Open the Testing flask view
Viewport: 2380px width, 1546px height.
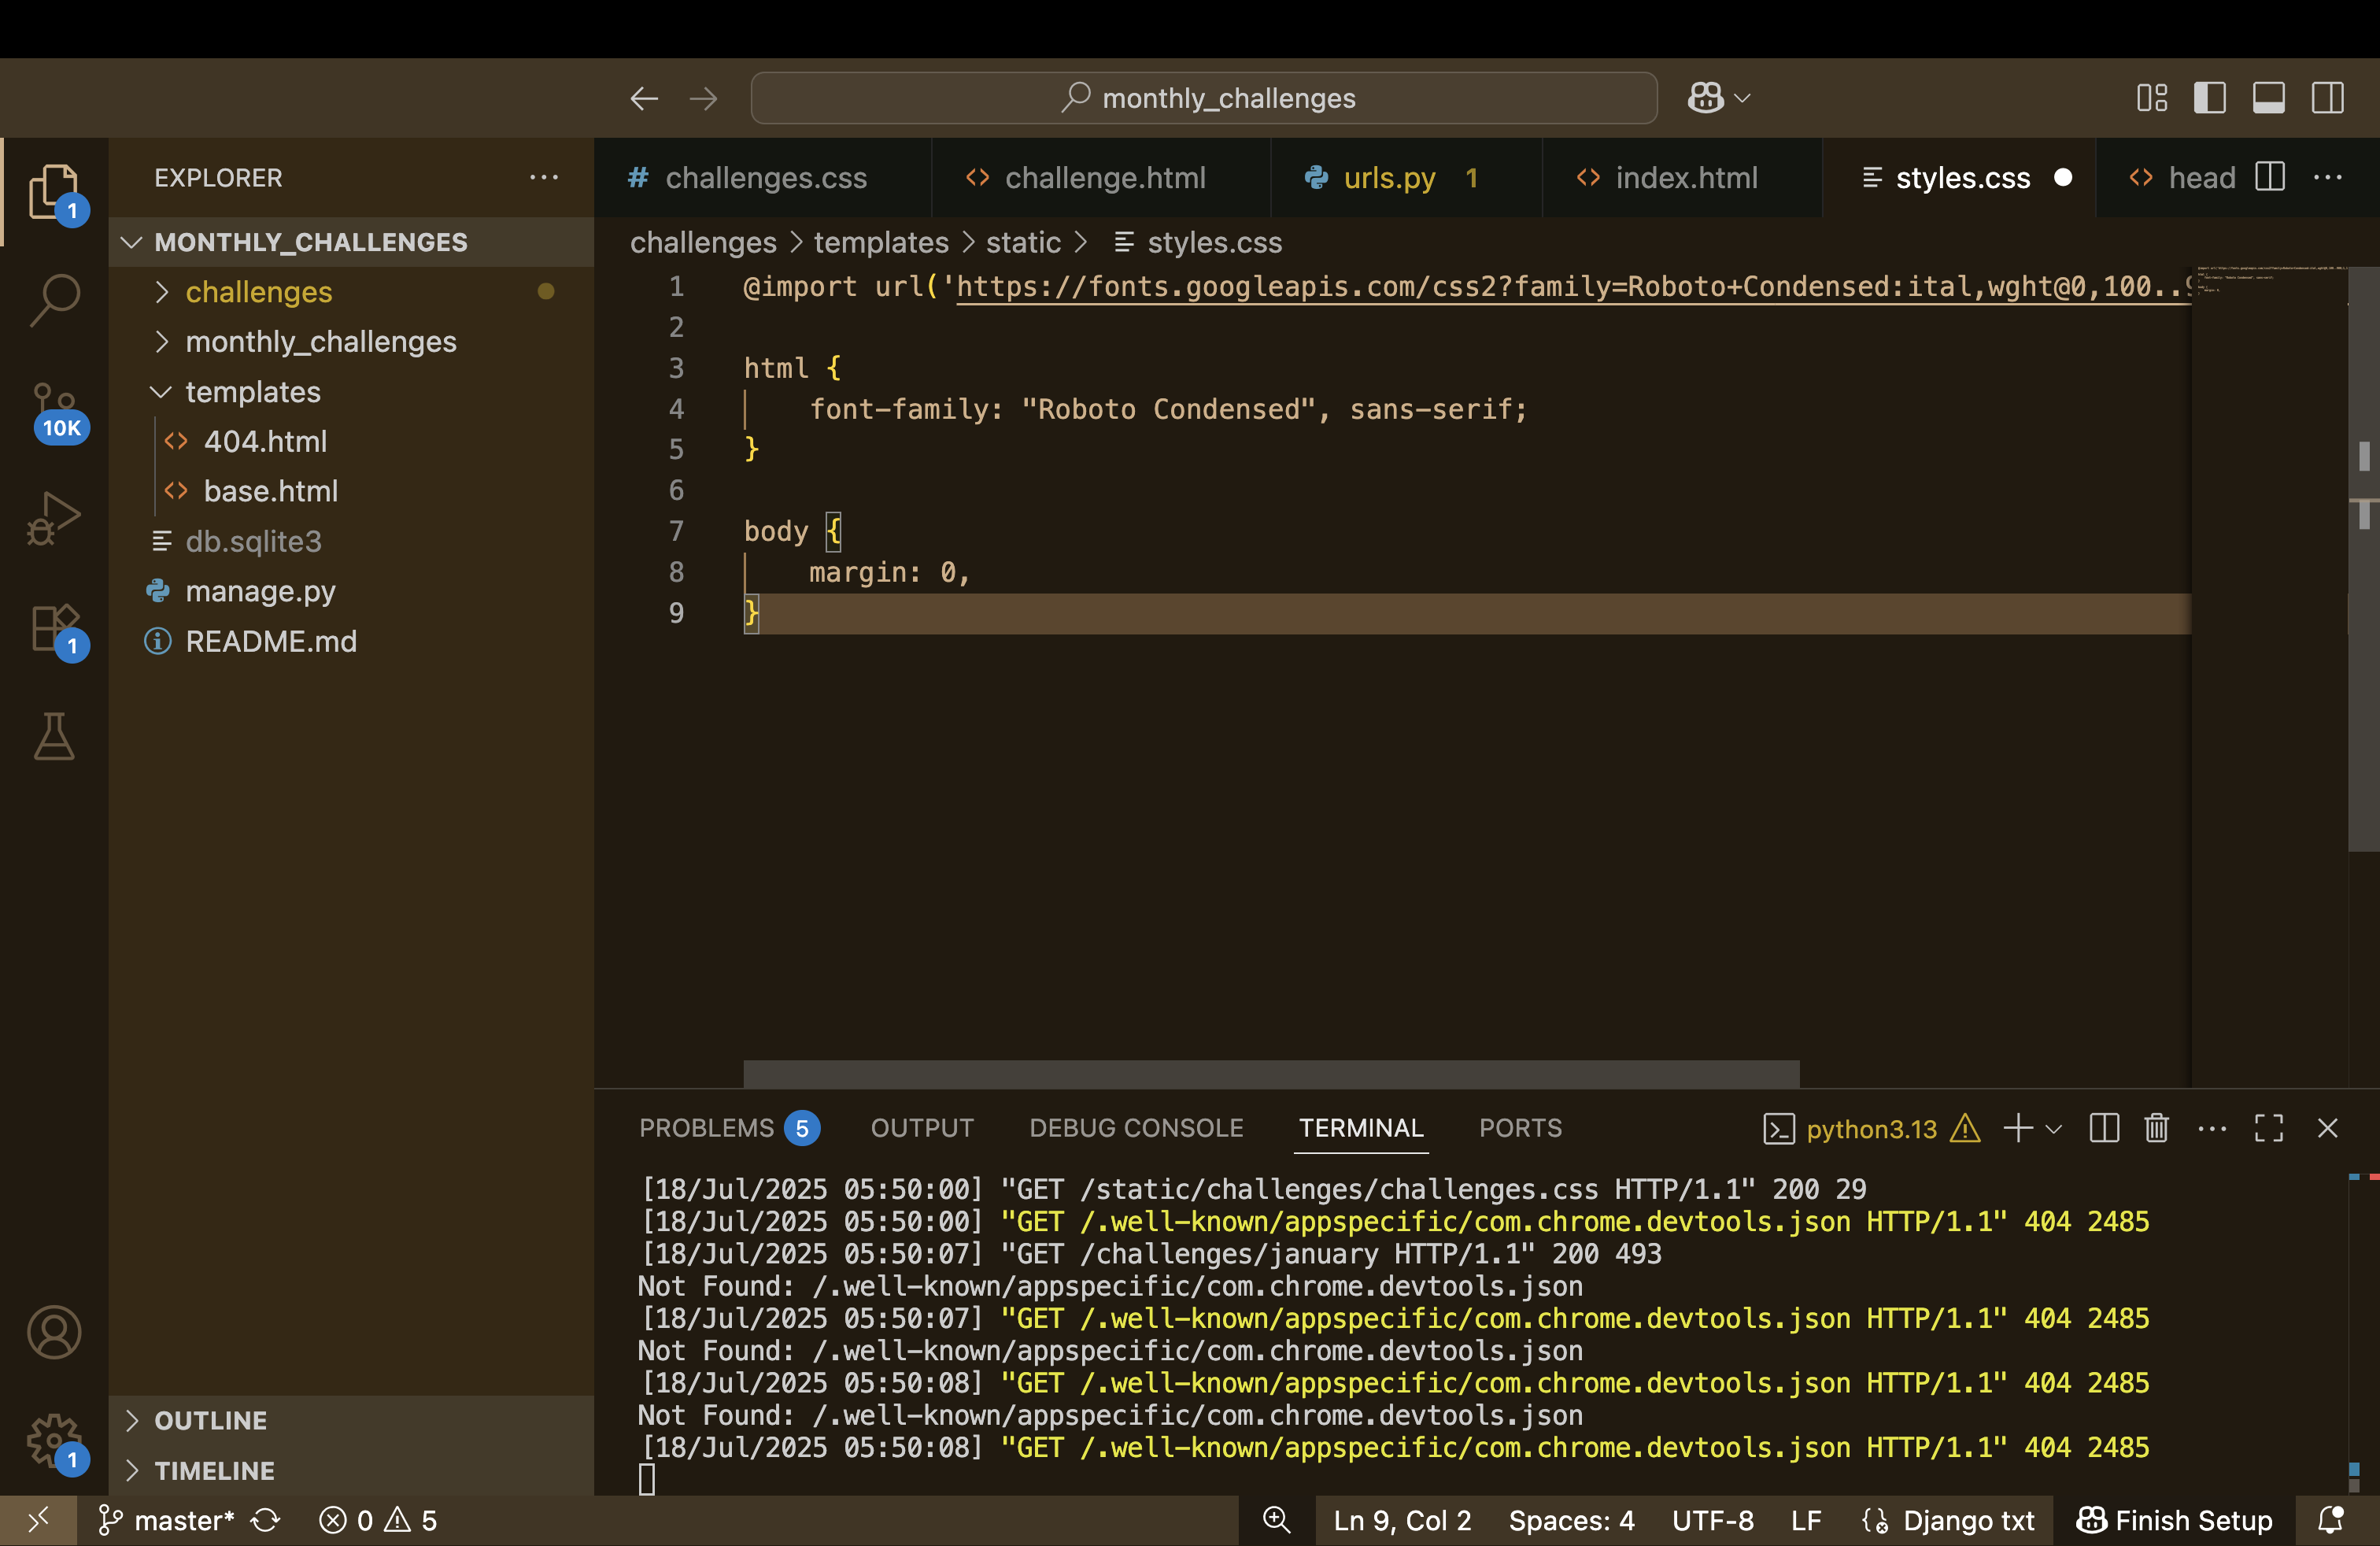click(54, 737)
